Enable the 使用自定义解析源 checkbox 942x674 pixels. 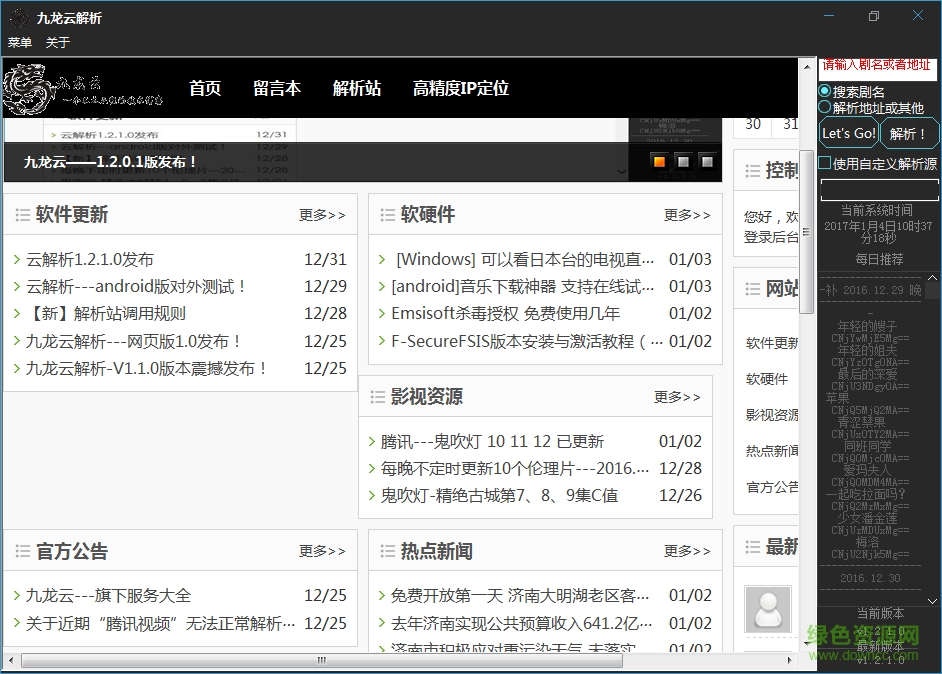(x=823, y=161)
